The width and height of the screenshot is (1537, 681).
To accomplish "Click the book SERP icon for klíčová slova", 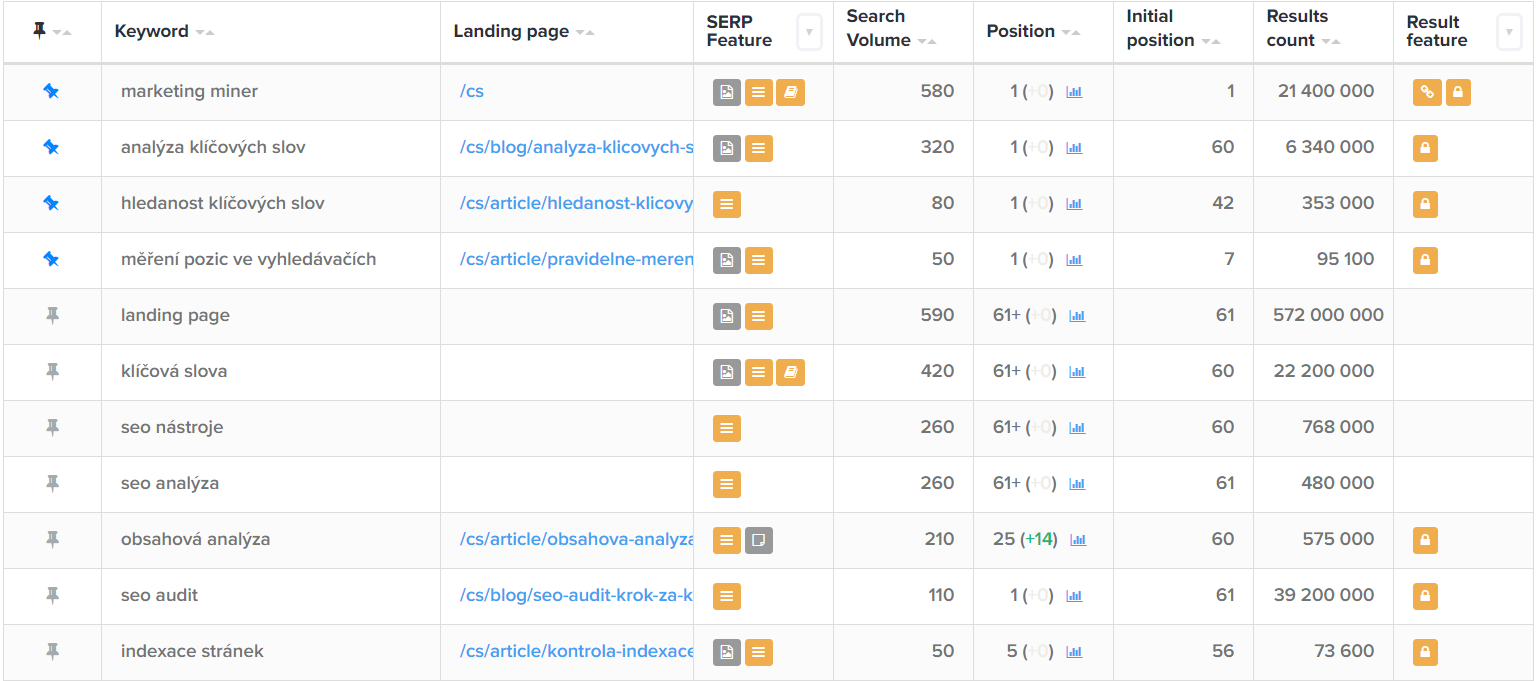I will point(790,373).
